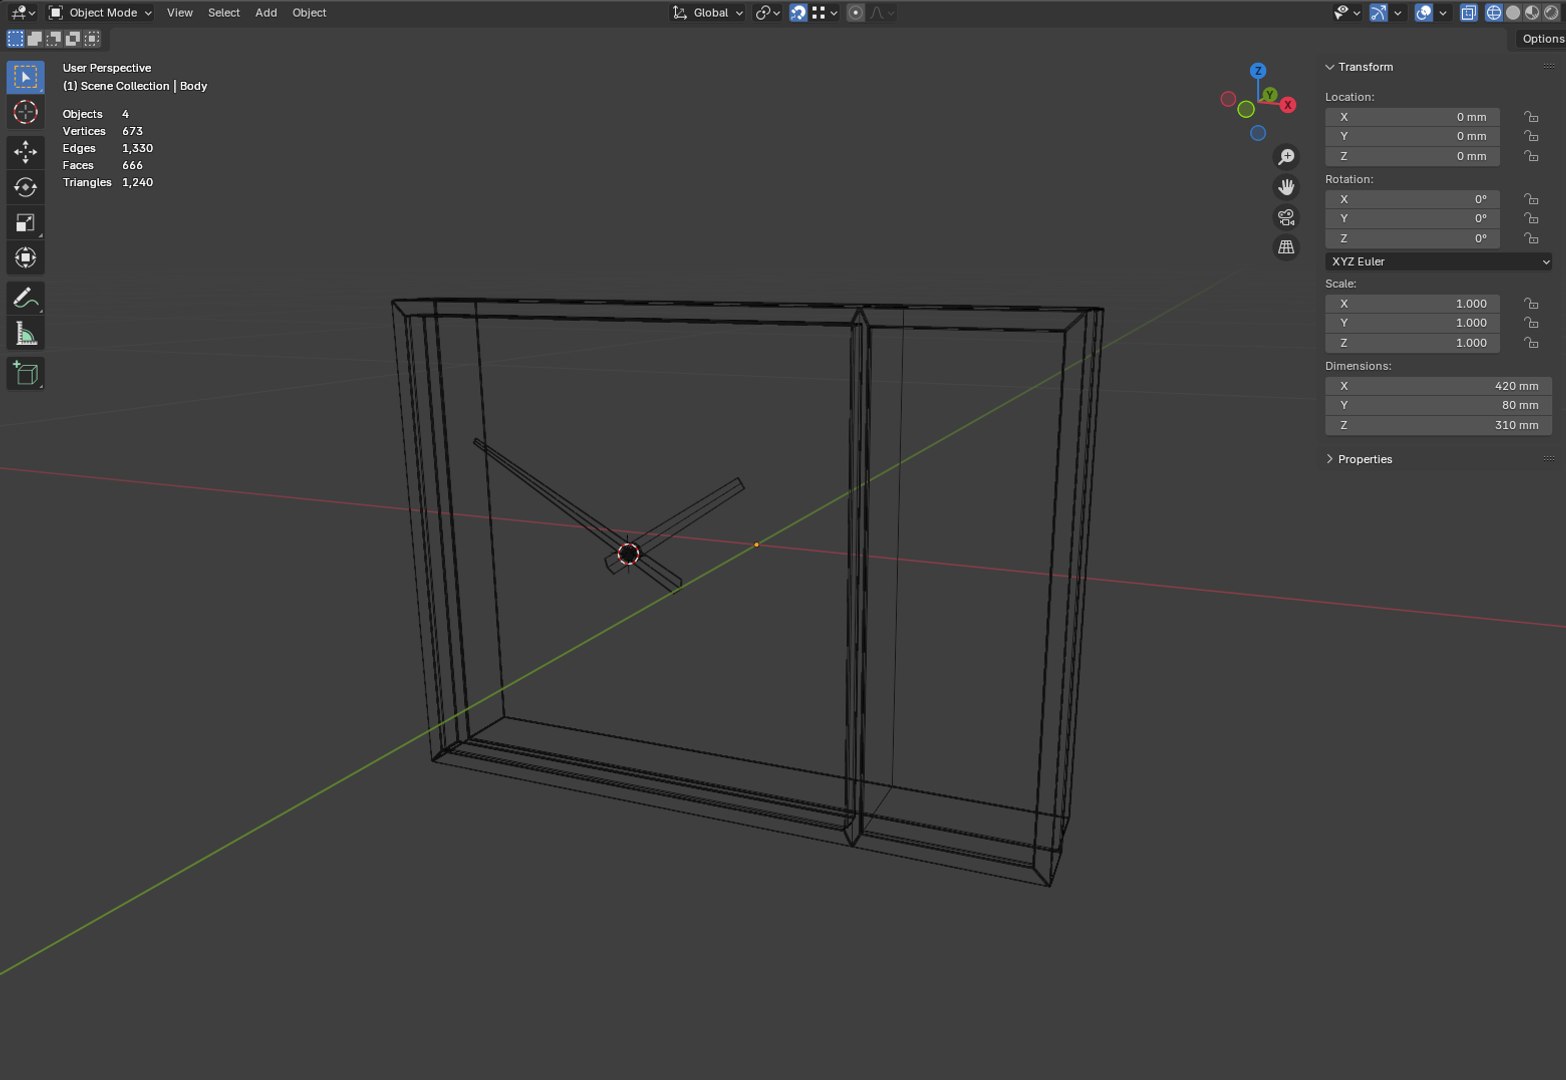
Task: Open the snapping options dropdown
Action: point(825,13)
